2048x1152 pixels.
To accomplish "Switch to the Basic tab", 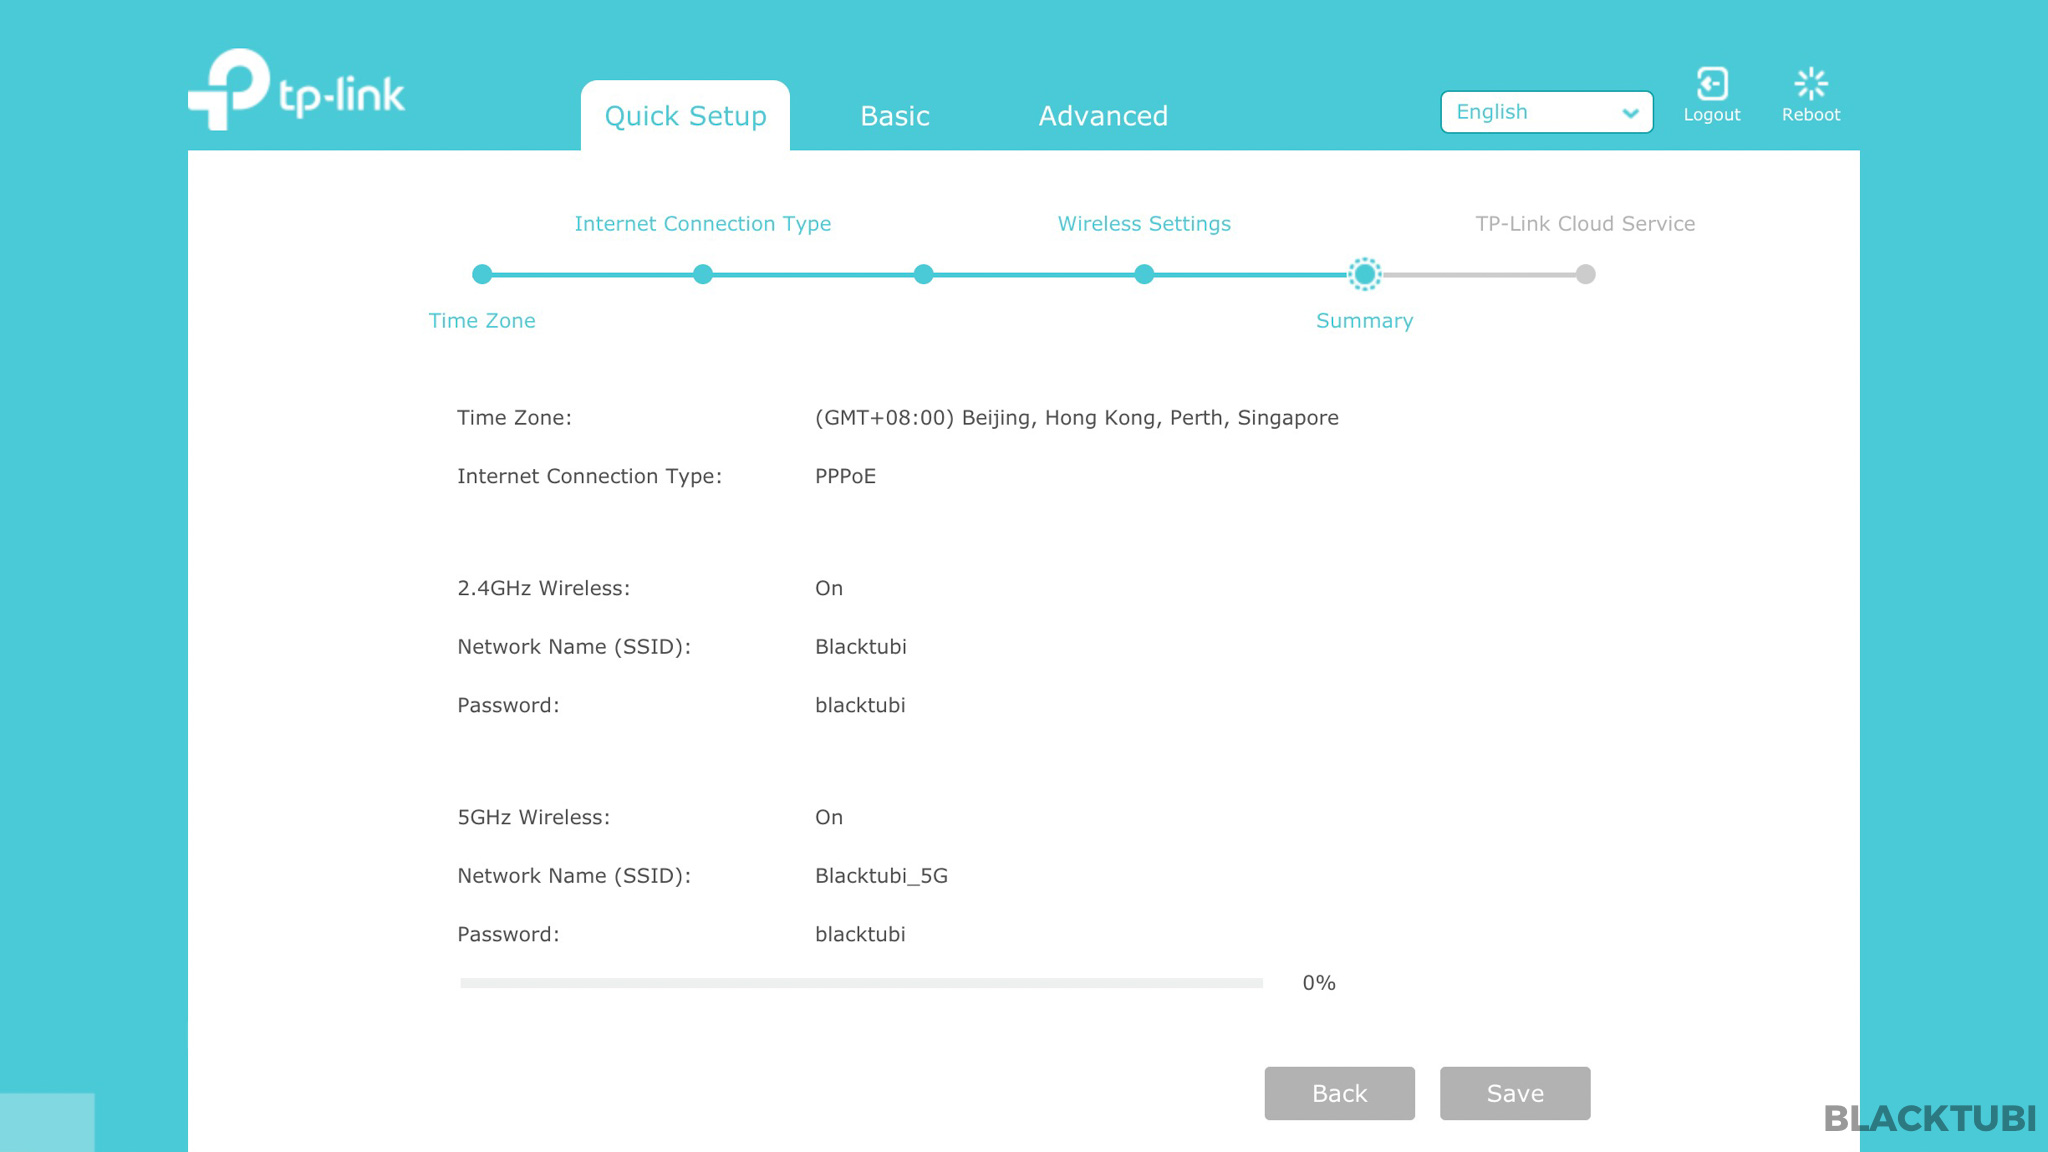I will click(894, 116).
